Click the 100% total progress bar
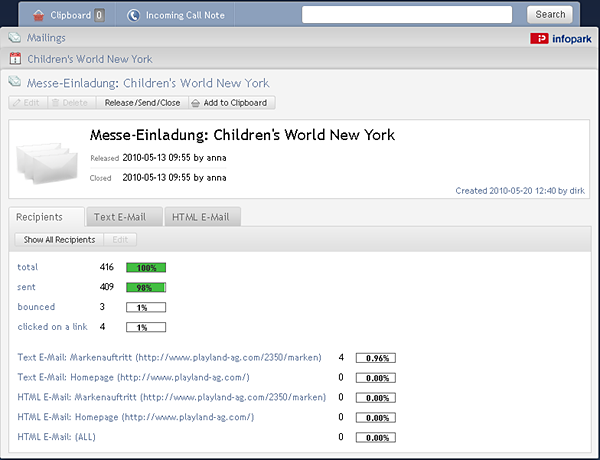600x460 pixels. 146,268
